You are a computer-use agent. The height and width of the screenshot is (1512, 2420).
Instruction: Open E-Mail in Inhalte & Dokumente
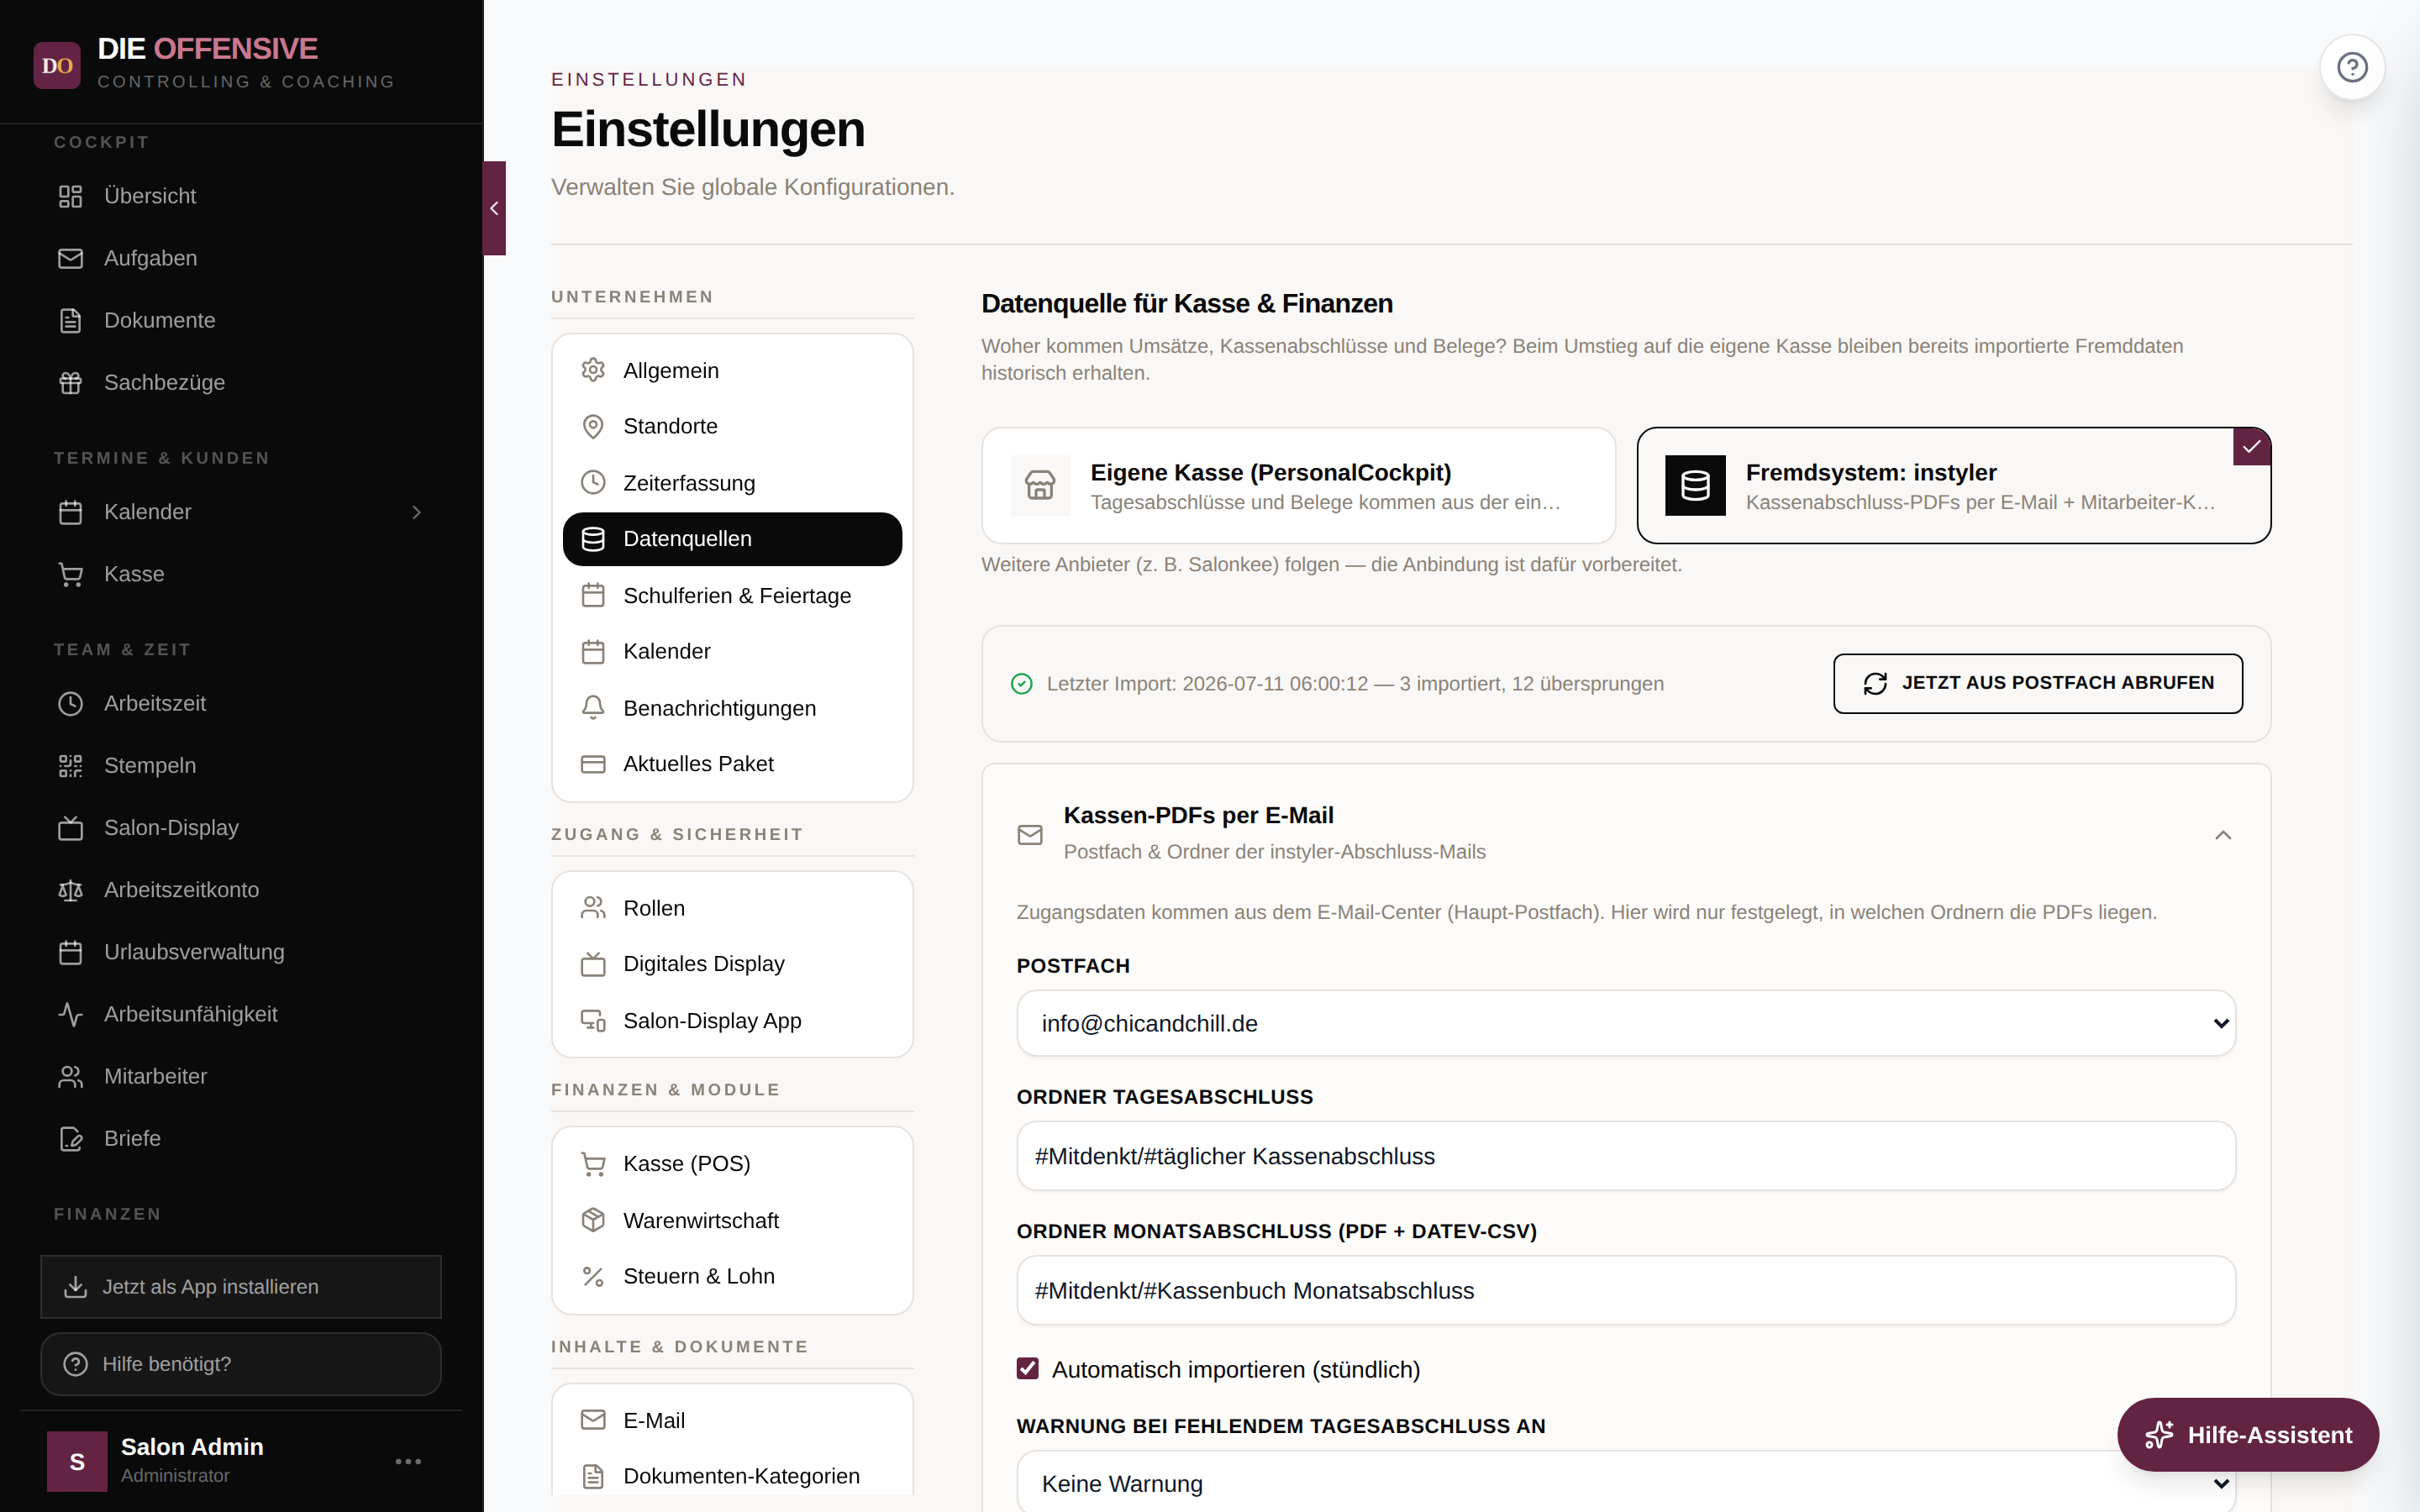(x=732, y=1420)
